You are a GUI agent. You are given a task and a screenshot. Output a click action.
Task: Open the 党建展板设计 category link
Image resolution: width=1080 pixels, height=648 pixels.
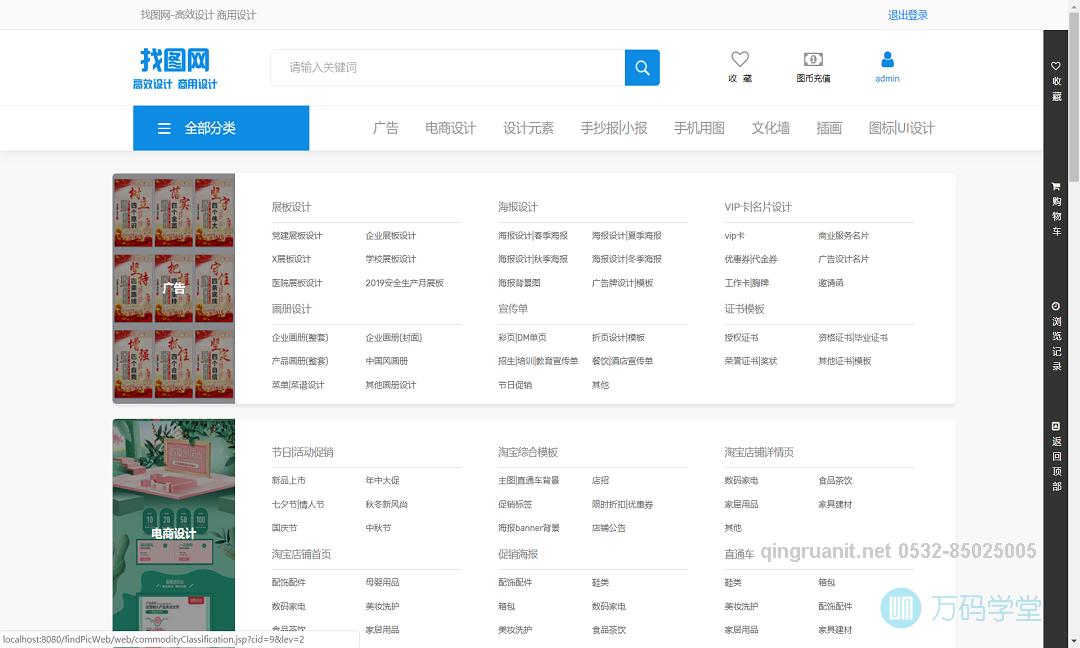297,235
